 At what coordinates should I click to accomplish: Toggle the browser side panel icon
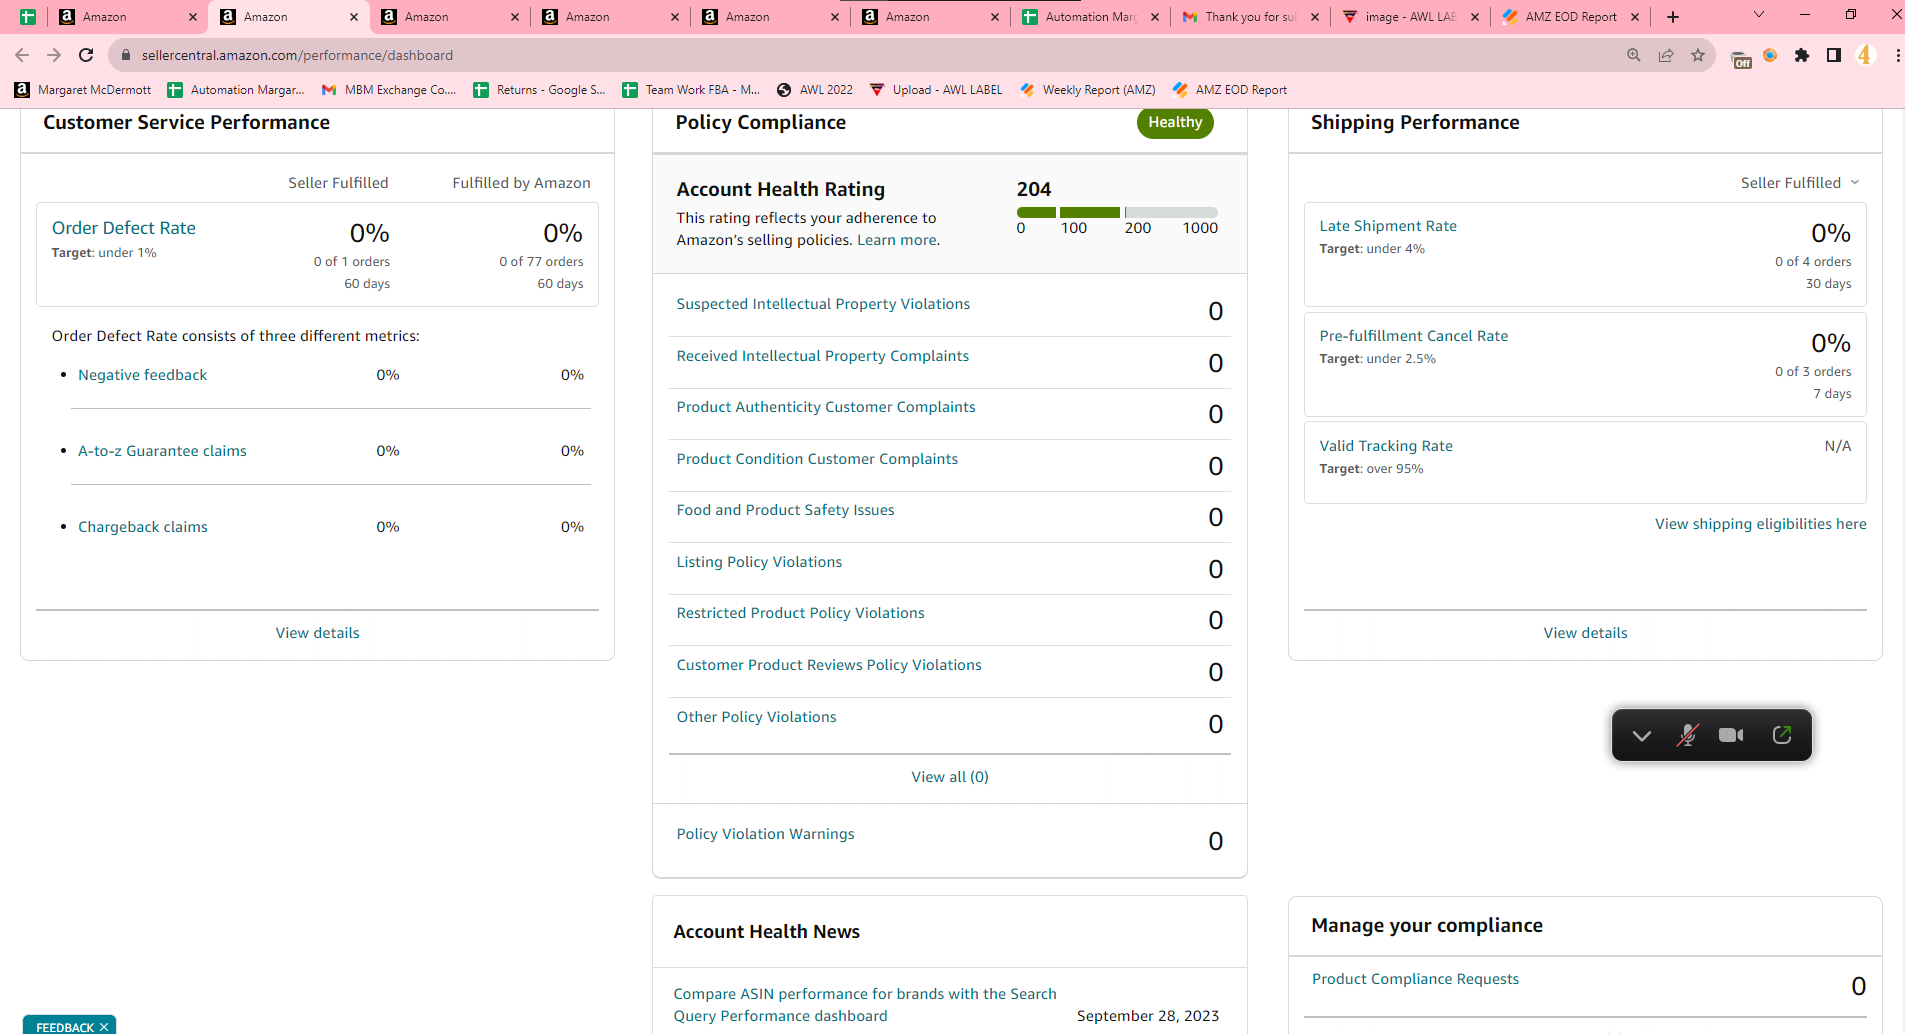[1834, 55]
